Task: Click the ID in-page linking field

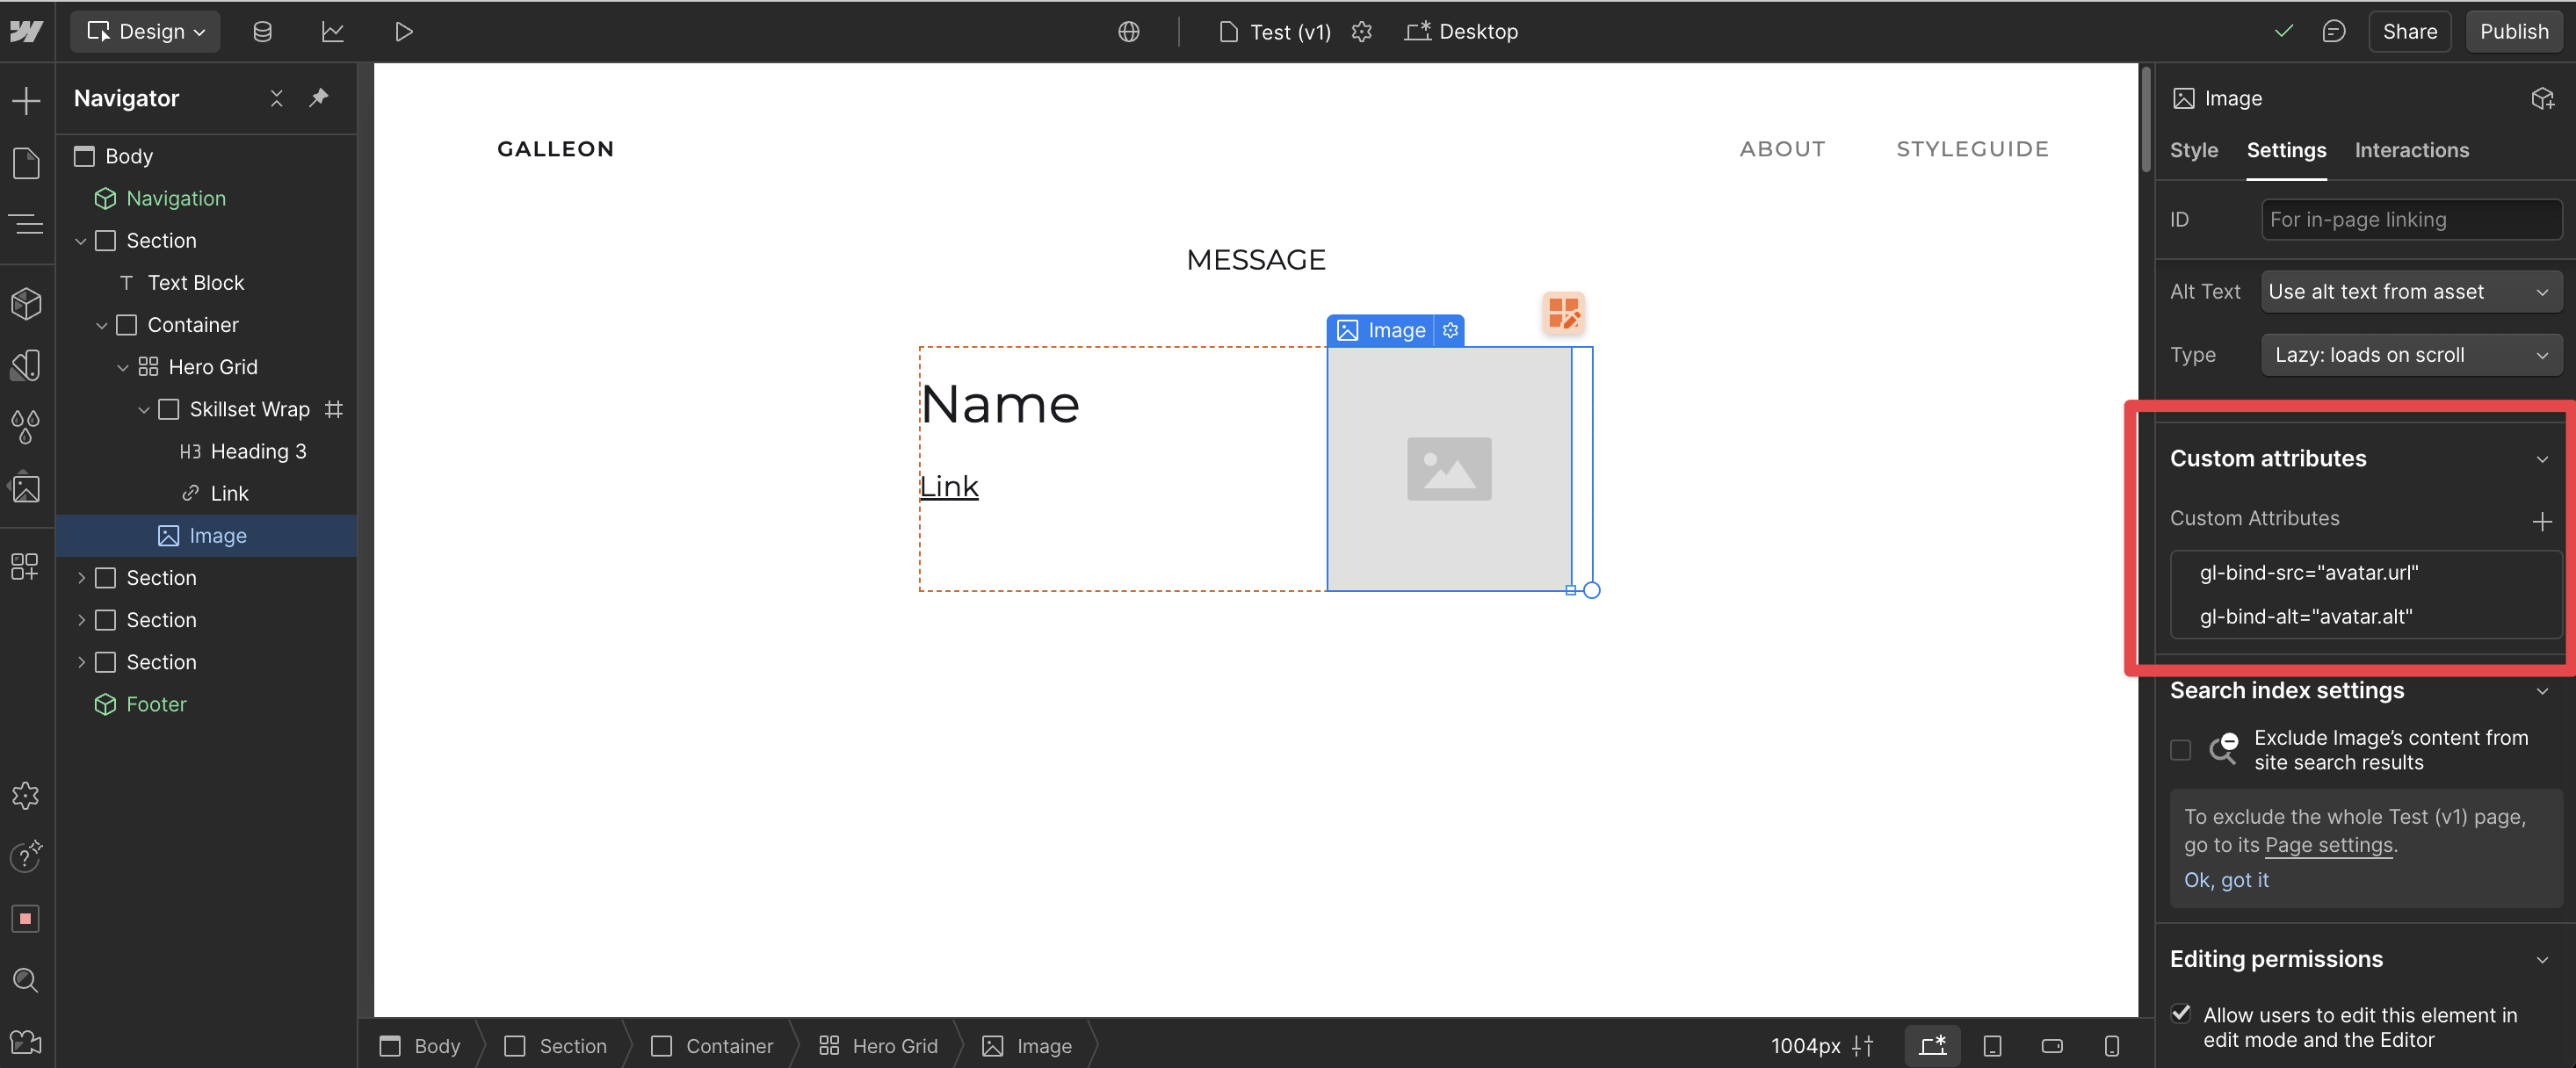Action: tap(2410, 220)
